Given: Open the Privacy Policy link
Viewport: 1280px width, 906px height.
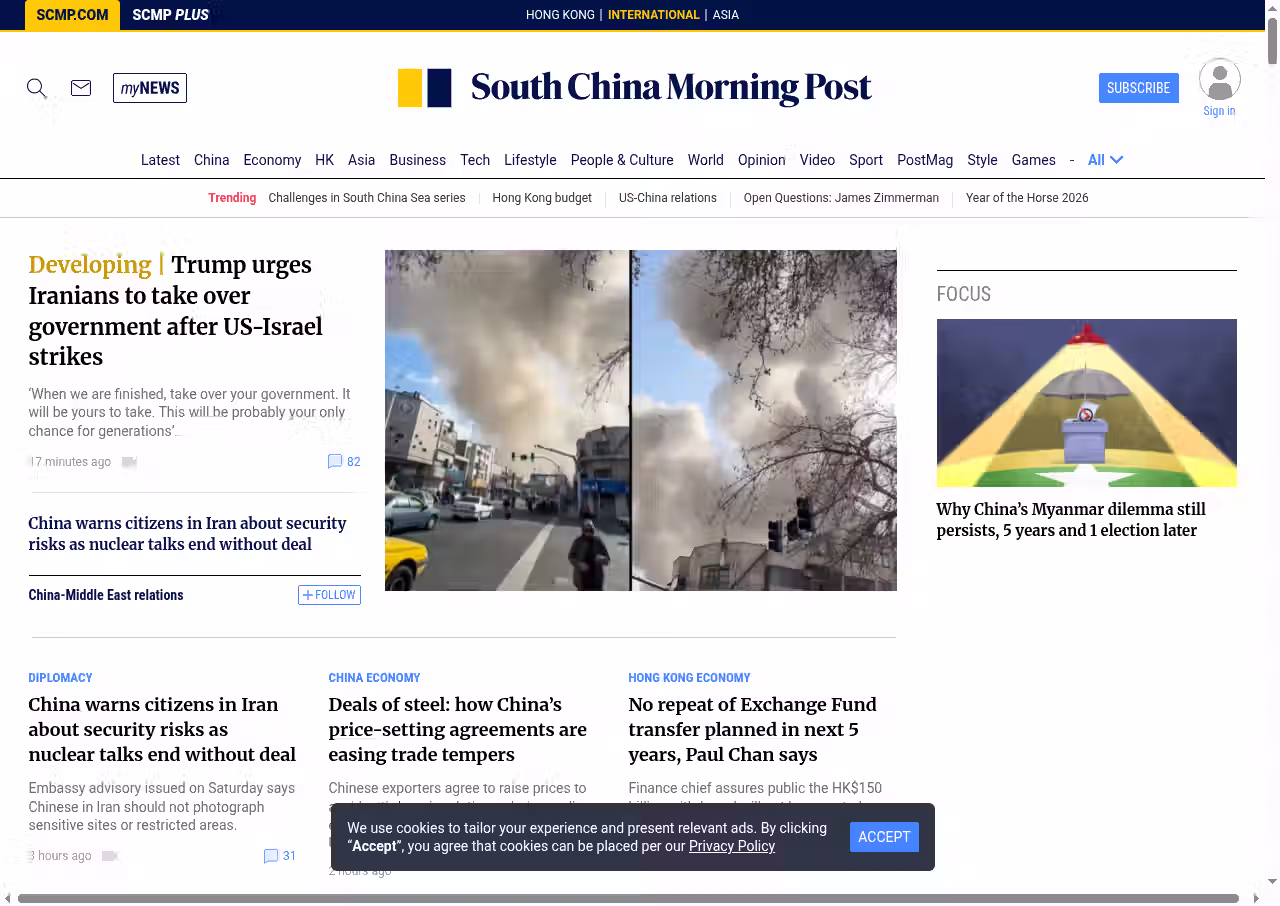Looking at the screenshot, I should [x=731, y=846].
